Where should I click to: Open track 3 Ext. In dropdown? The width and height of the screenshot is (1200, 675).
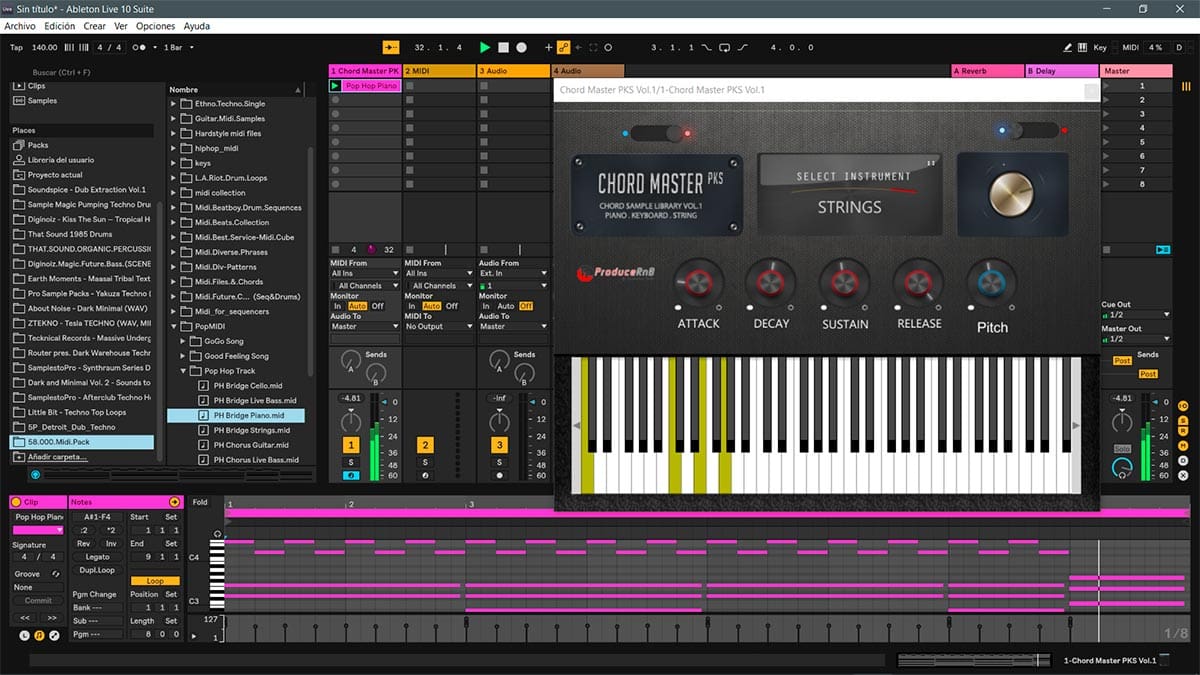(514, 273)
